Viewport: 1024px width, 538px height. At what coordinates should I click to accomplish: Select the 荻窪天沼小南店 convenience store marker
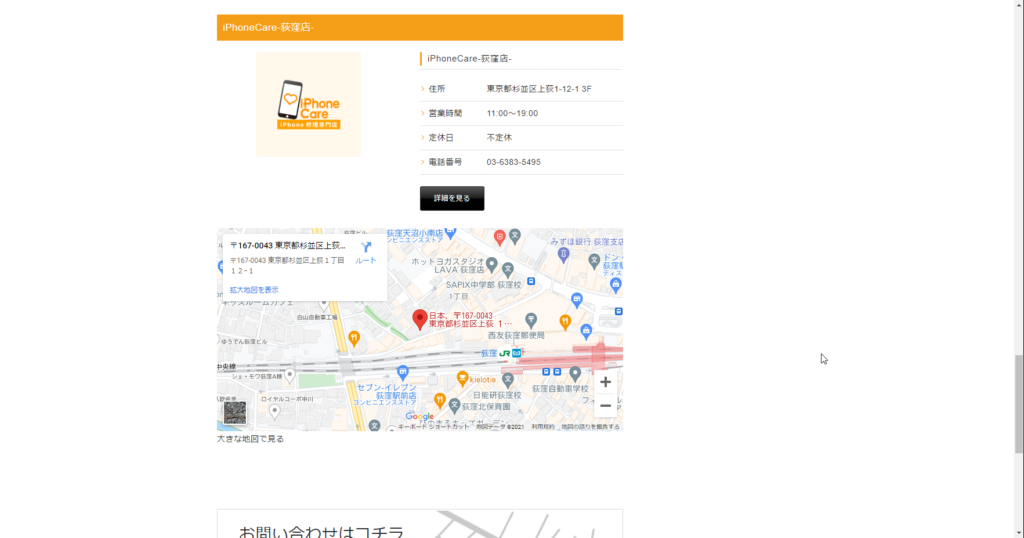450,231
